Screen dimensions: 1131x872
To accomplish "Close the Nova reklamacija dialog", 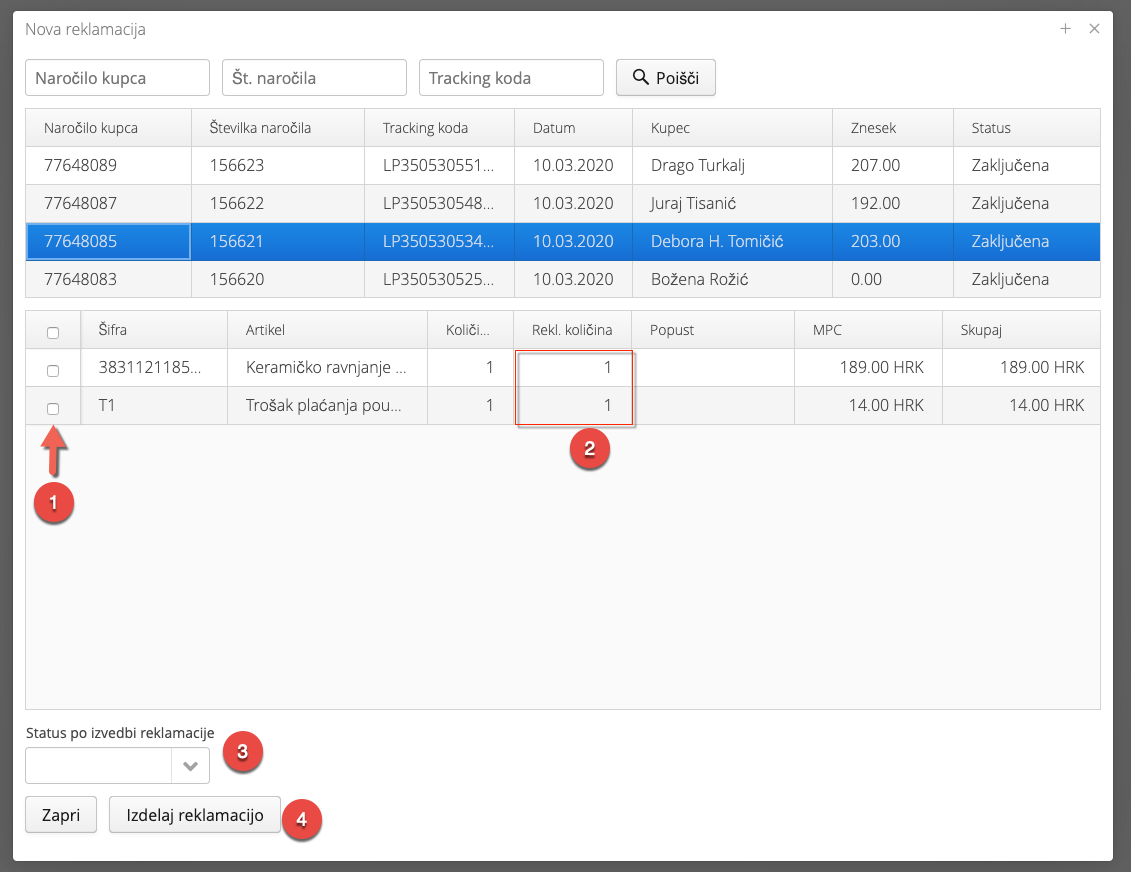I will 1094,29.
